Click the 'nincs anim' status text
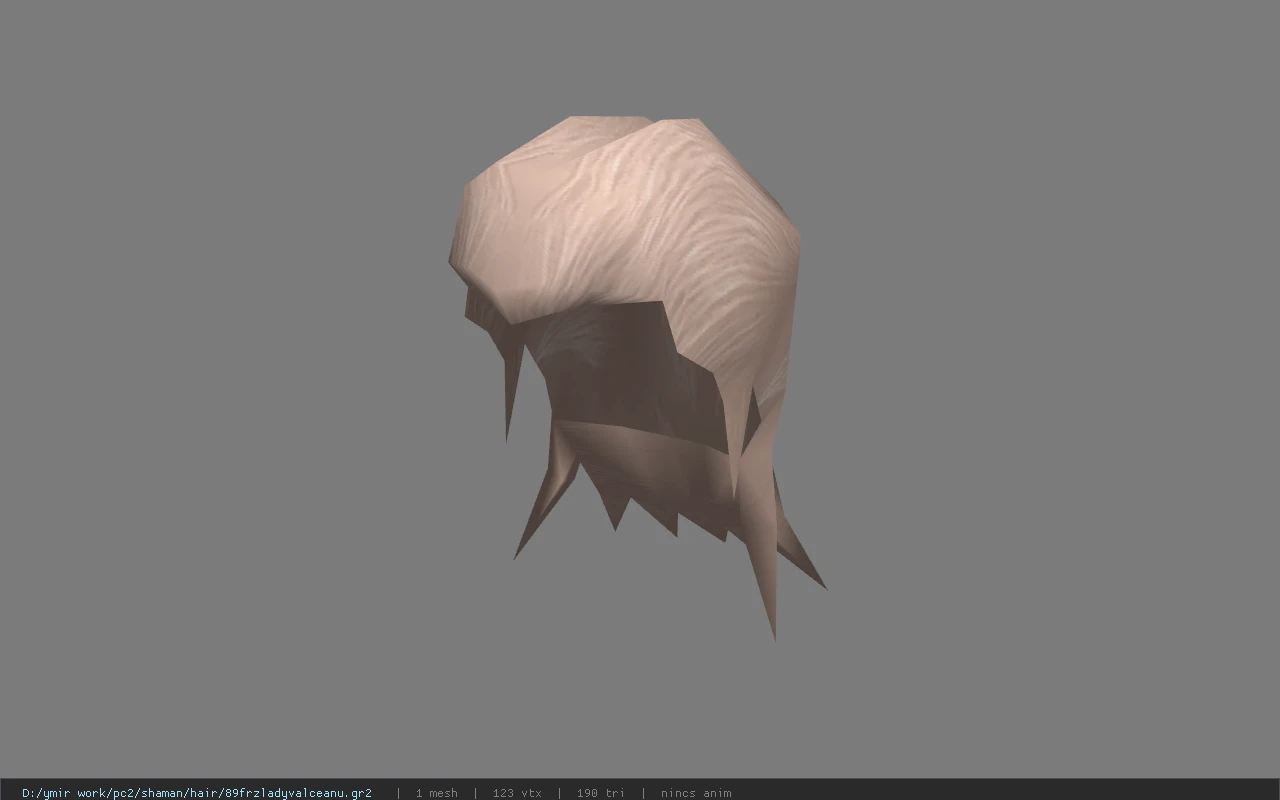Image resolution: width=1280 pixels, height=800 pixels. [696, 793]
